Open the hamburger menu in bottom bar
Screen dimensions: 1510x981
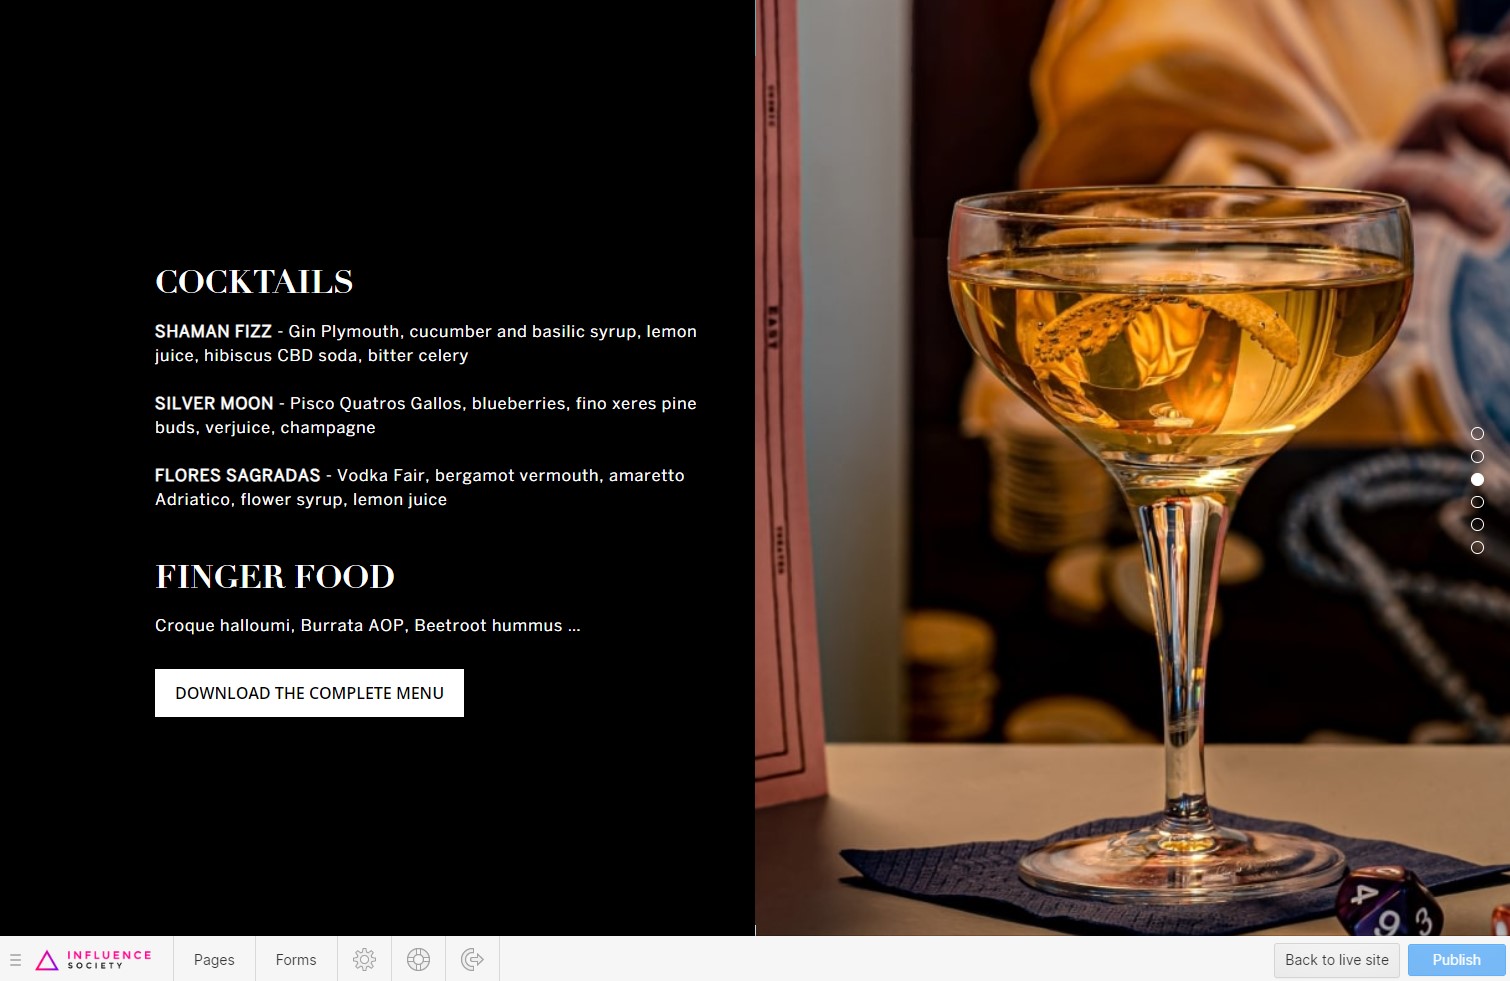[x=15, y=960]
